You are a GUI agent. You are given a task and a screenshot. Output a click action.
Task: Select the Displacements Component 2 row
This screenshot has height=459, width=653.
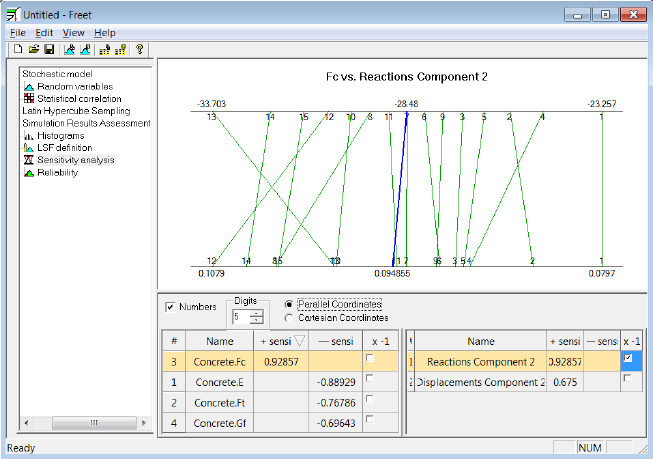coord(524,382)
